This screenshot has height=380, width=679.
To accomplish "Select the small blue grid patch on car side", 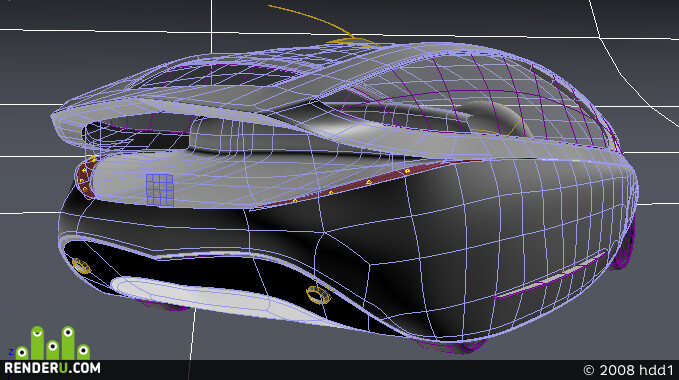I will tap(160, 190).
